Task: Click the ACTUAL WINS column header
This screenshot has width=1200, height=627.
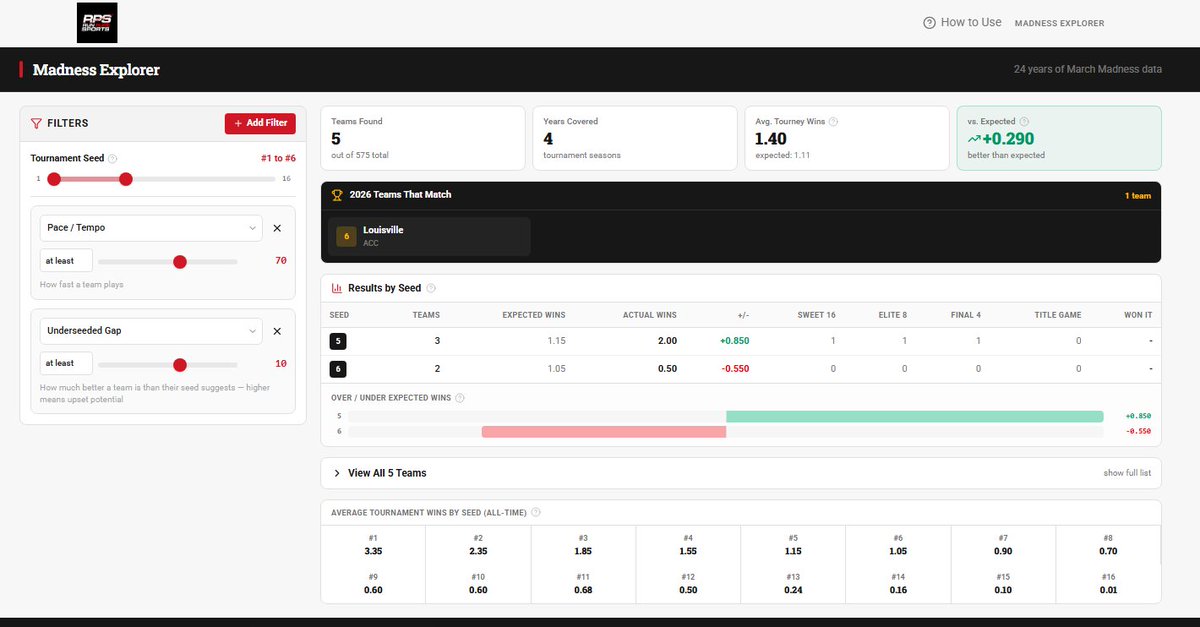Action: 649,315
